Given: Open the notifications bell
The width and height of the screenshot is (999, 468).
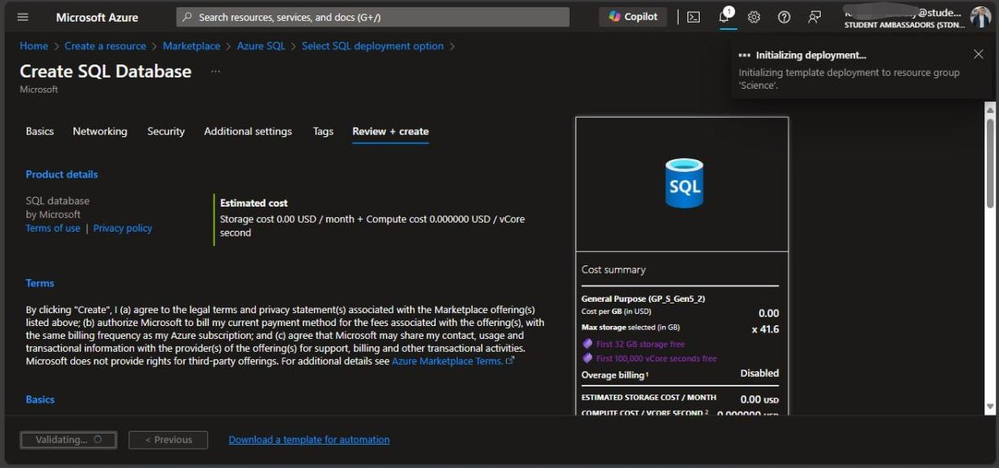Looking at the screenshot, I should [724, 17].
